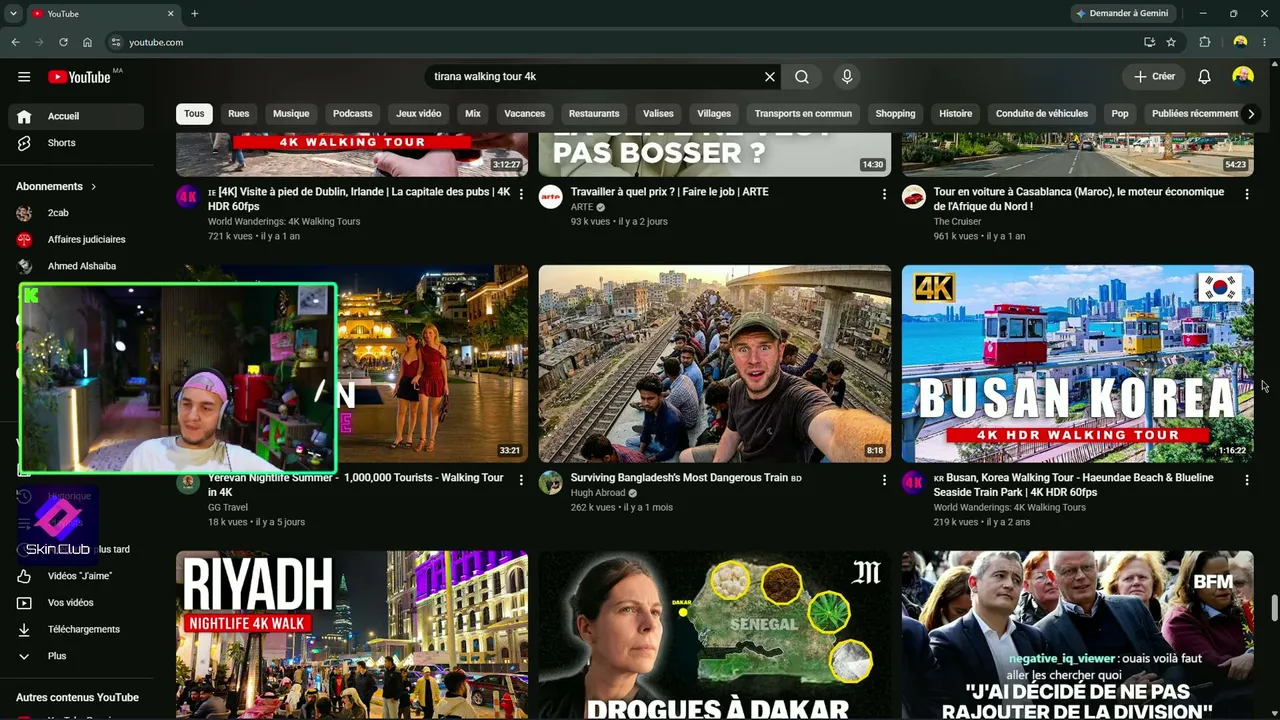The height and width of the screenshot is (720, 1280).
Task: Expand the Abonnements section chevron
Action: tap(94, 187)
